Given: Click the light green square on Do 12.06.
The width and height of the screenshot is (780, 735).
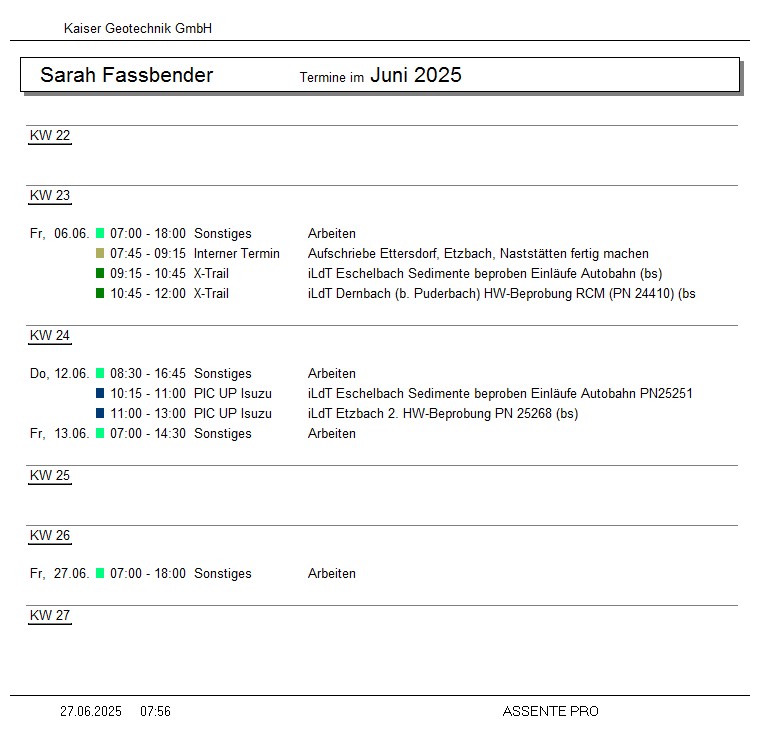Looking at the screenshot, I should pos(100,373).
